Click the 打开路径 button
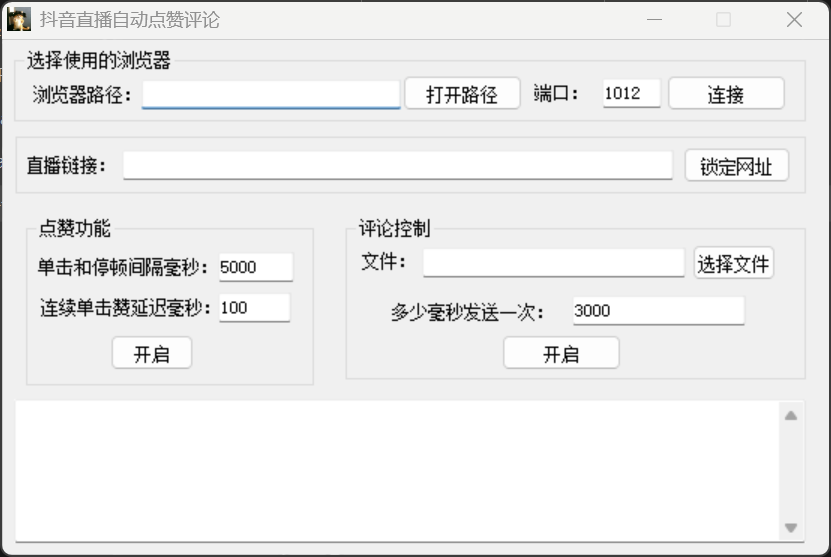This screenshot has width=831, height=557. pos(462,94)
